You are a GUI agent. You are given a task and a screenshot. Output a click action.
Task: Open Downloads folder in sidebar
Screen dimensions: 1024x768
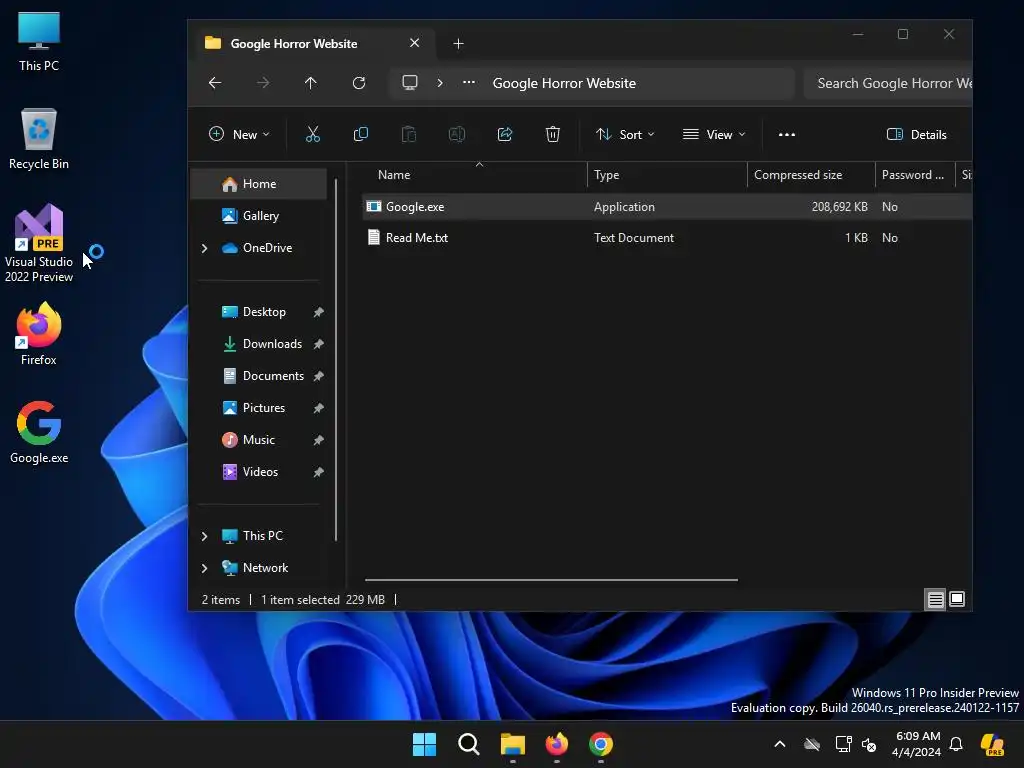259,344
